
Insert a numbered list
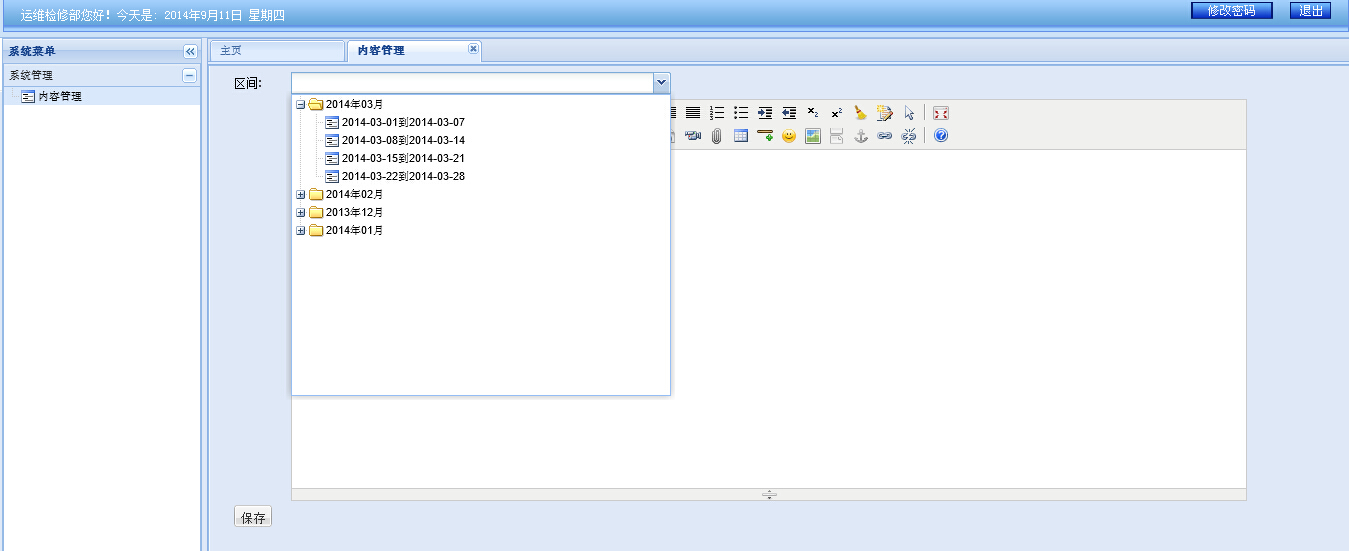(717, 113)
